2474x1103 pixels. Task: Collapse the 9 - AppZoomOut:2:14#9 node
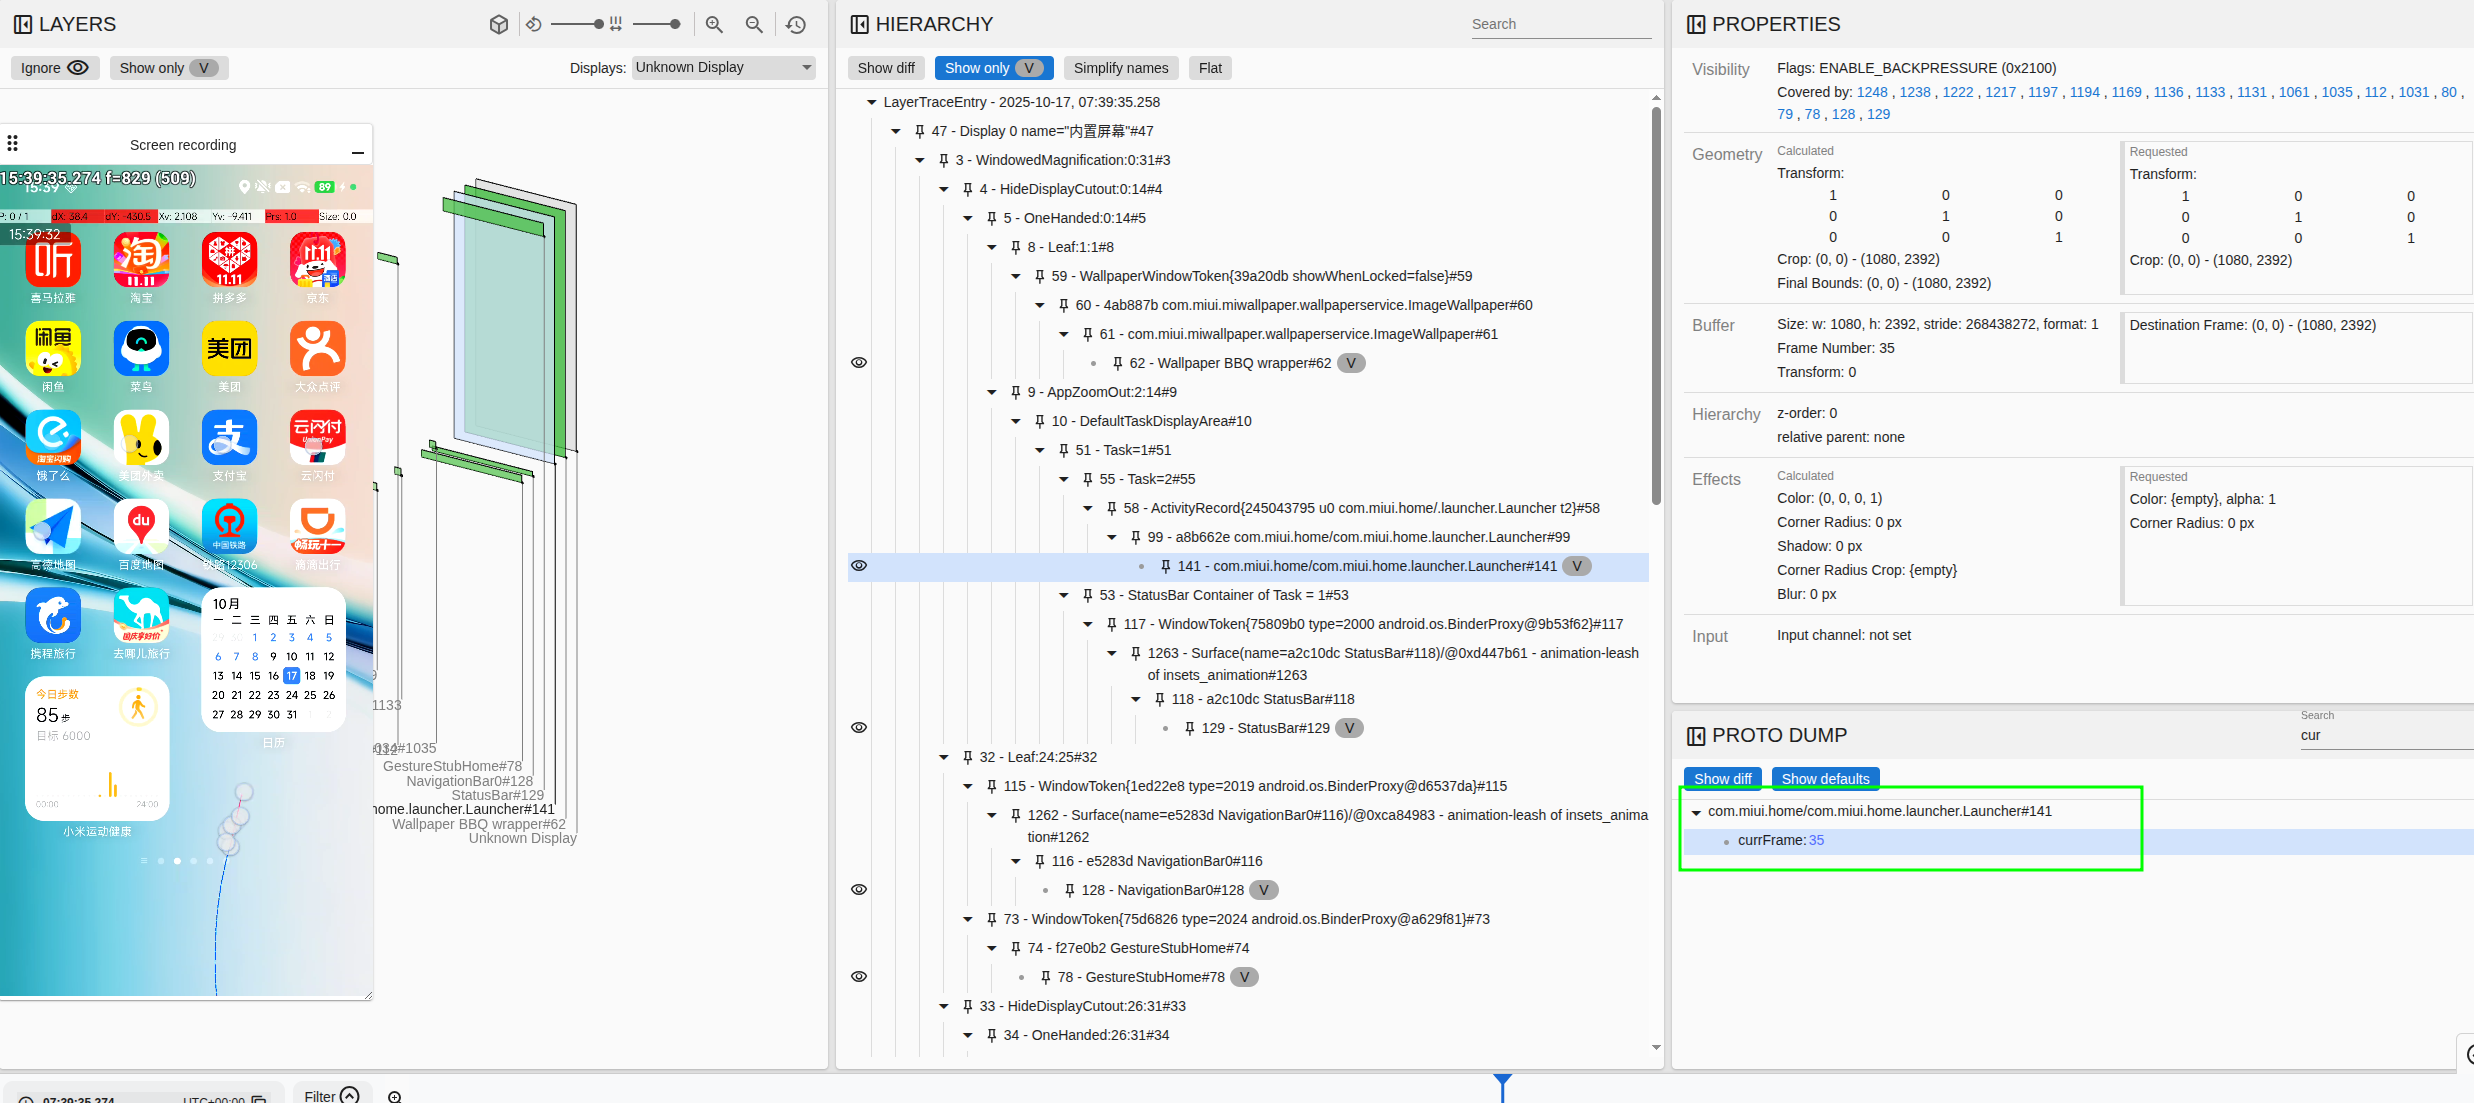992,392
